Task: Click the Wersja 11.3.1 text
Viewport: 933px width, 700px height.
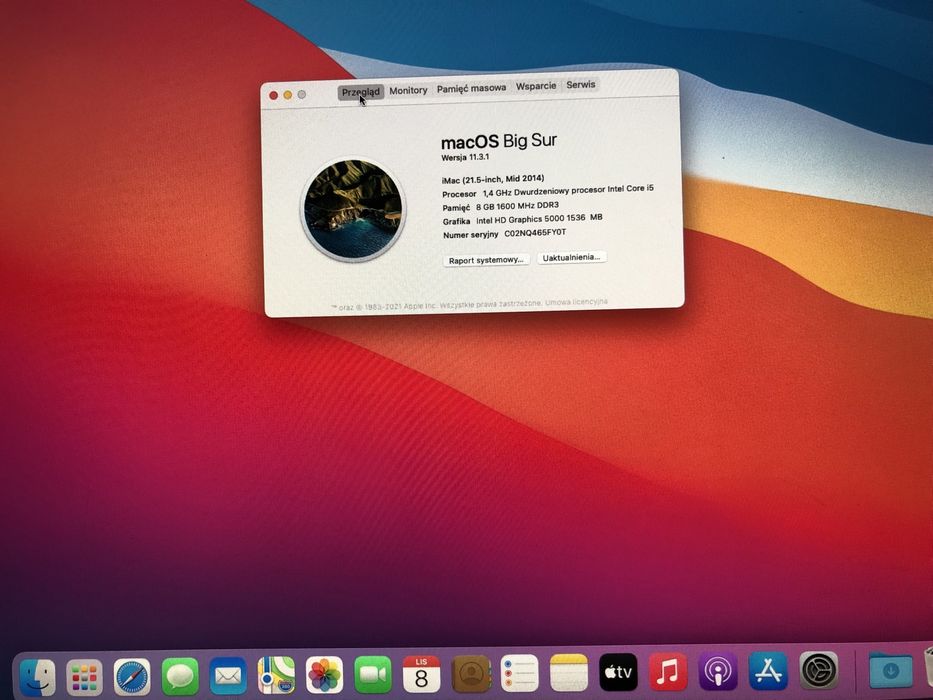Action: pos(465,157)
